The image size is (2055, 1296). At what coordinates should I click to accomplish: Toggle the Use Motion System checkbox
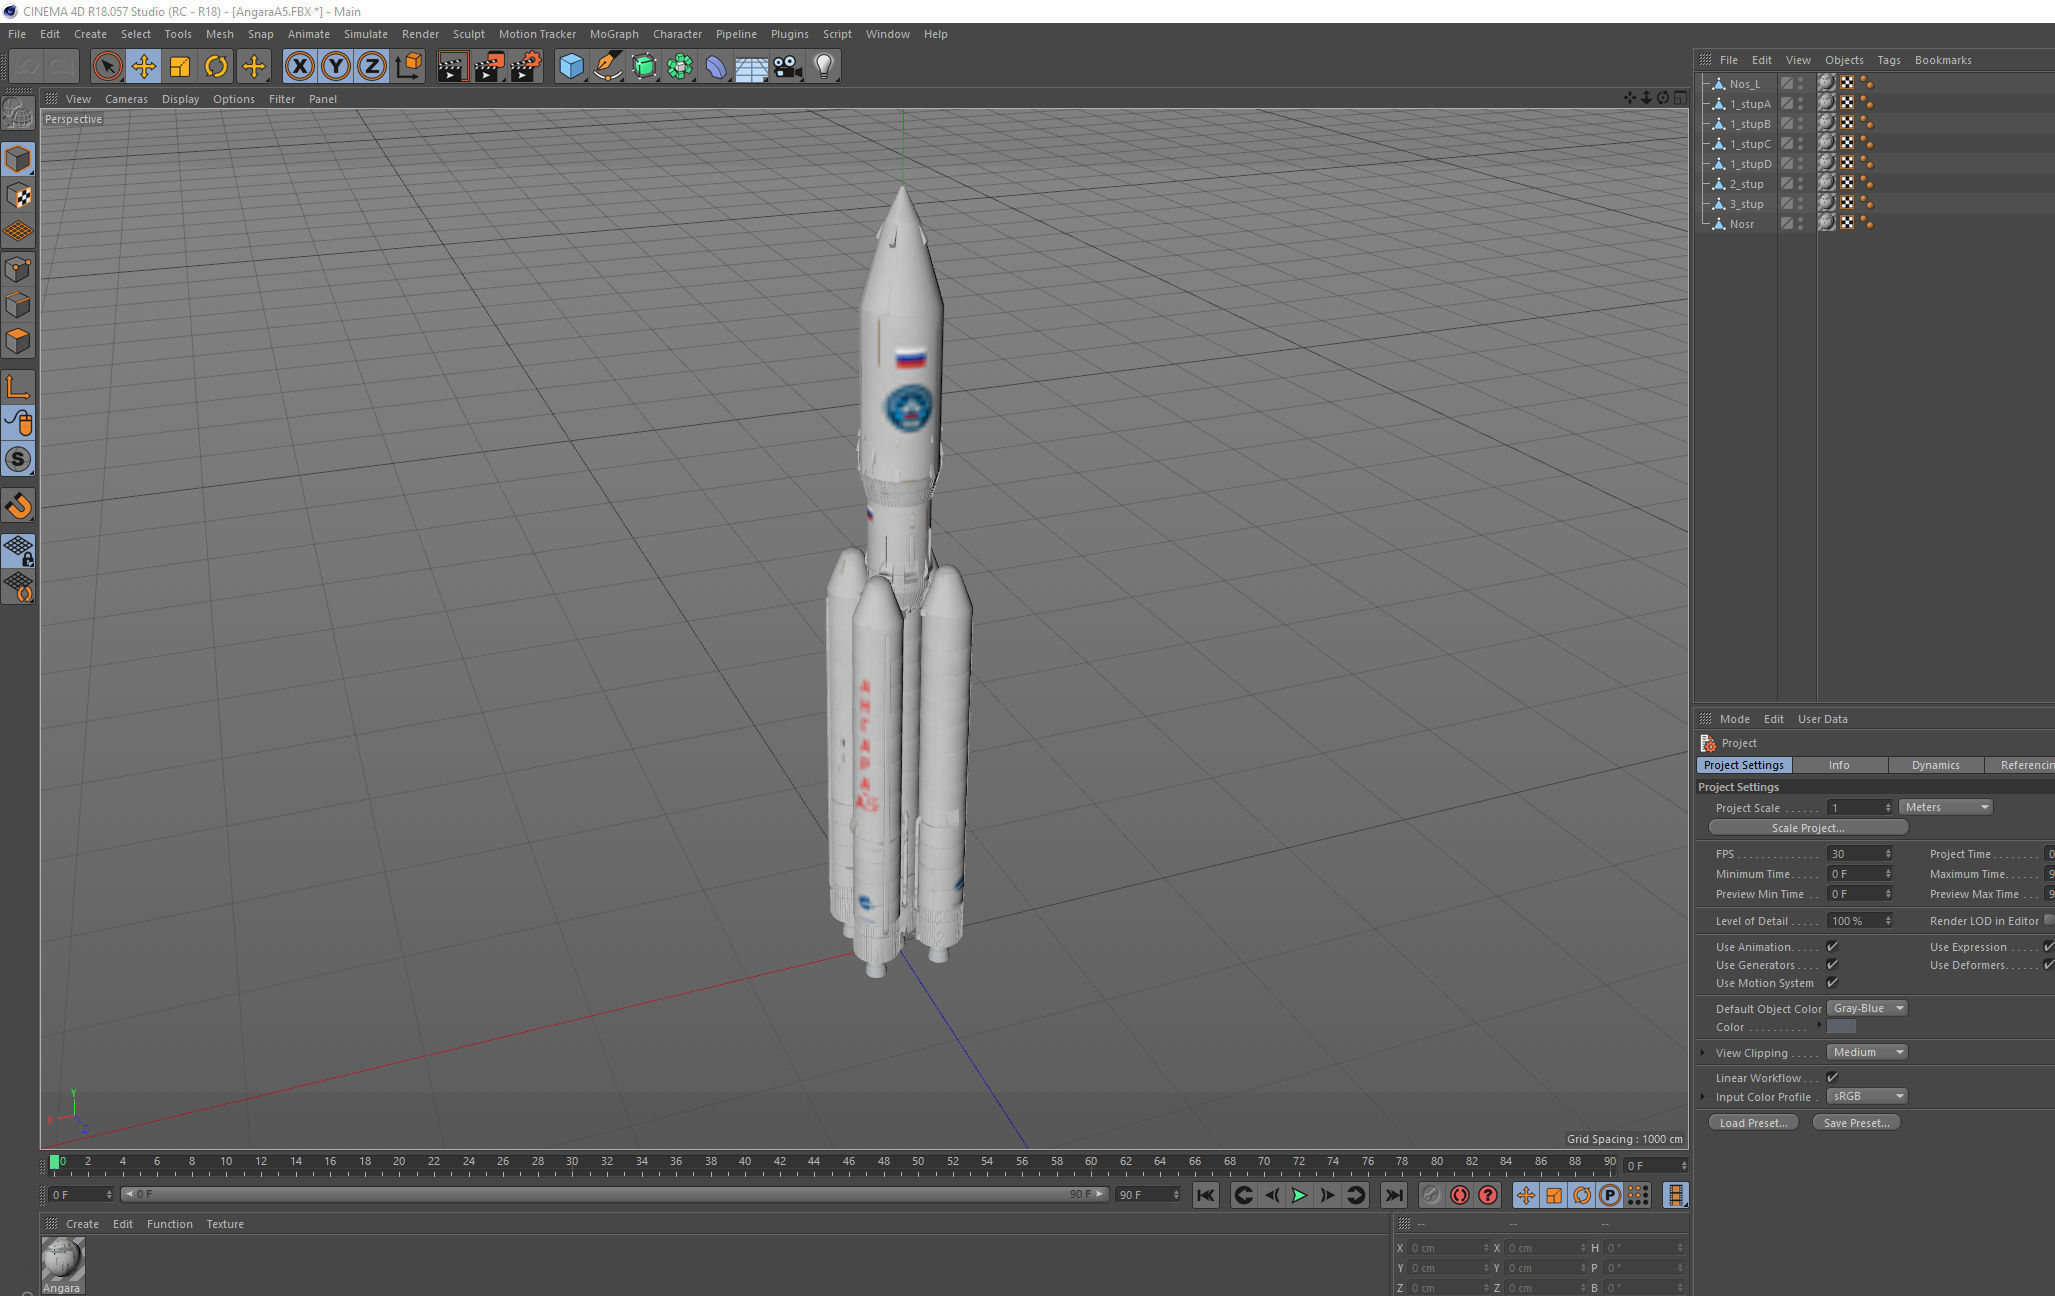(1832, 982)
